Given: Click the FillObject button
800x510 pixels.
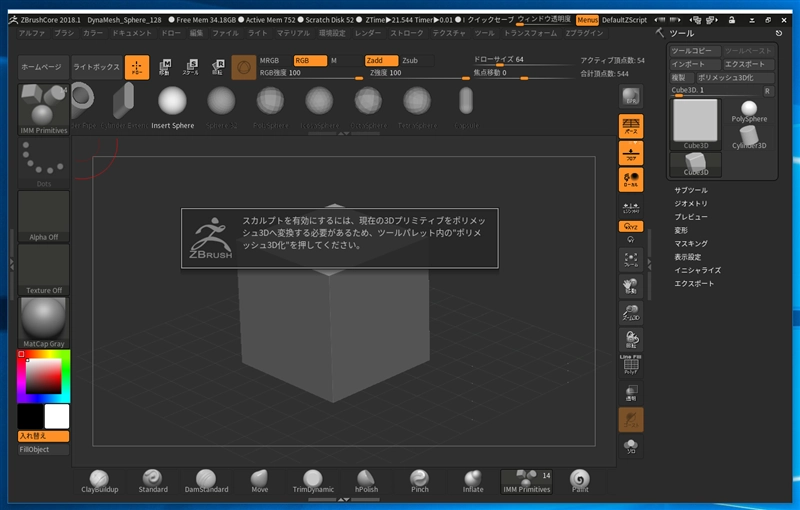Looking at the screenshot, I should click(x=44, y=449).
